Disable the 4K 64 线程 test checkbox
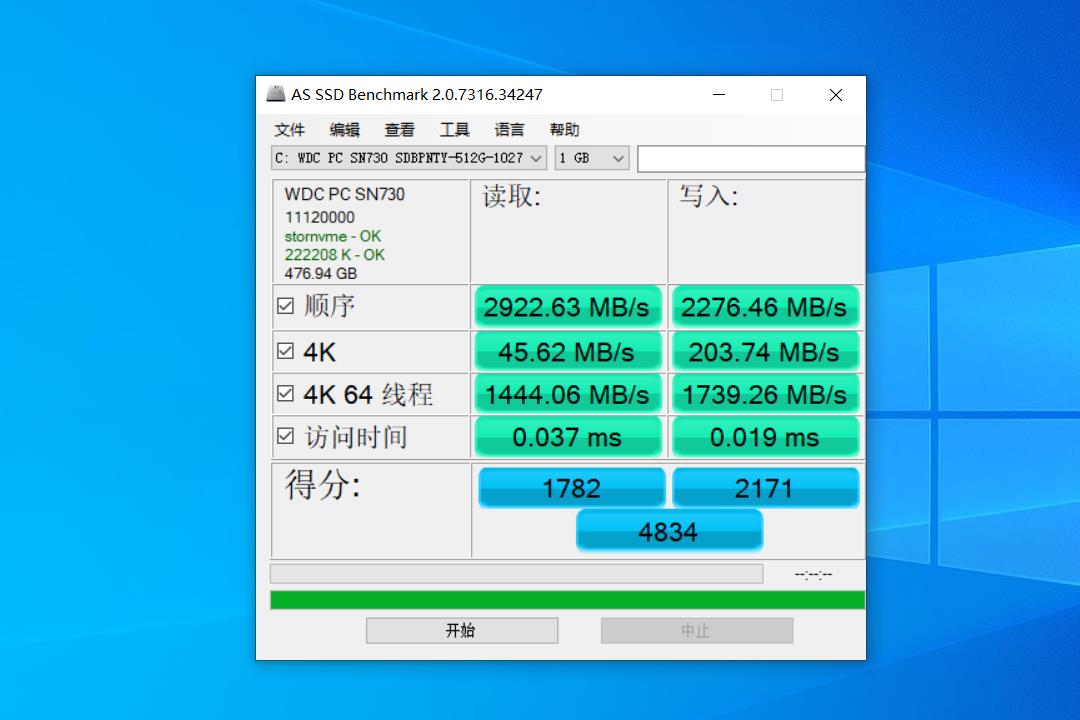The image size is (1080, 720). [x=284, y=393]
